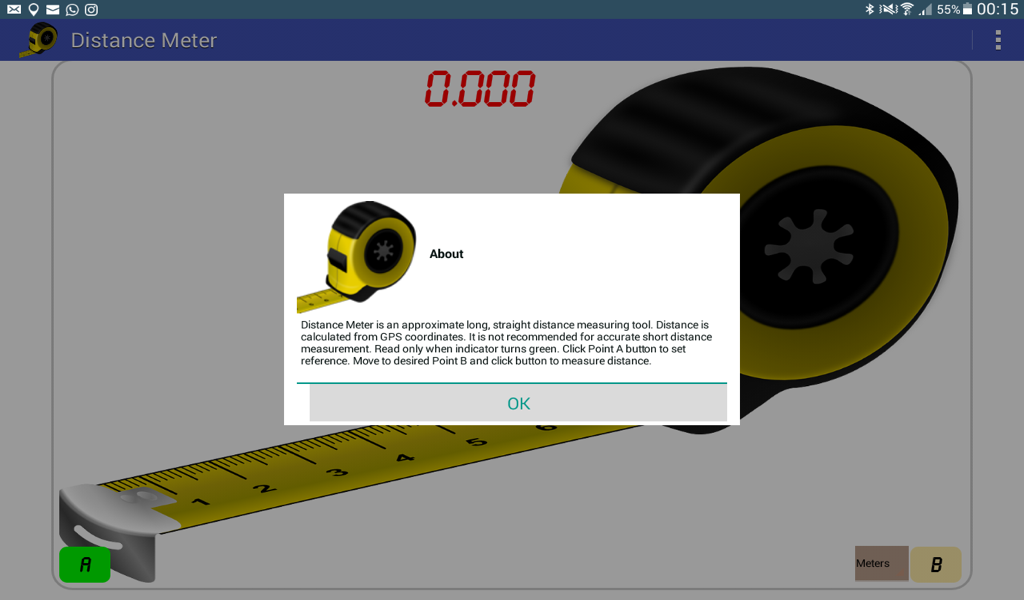1024x600 pixels.
Task: Select the 0.000 distance readout
Action: [481, 90]
